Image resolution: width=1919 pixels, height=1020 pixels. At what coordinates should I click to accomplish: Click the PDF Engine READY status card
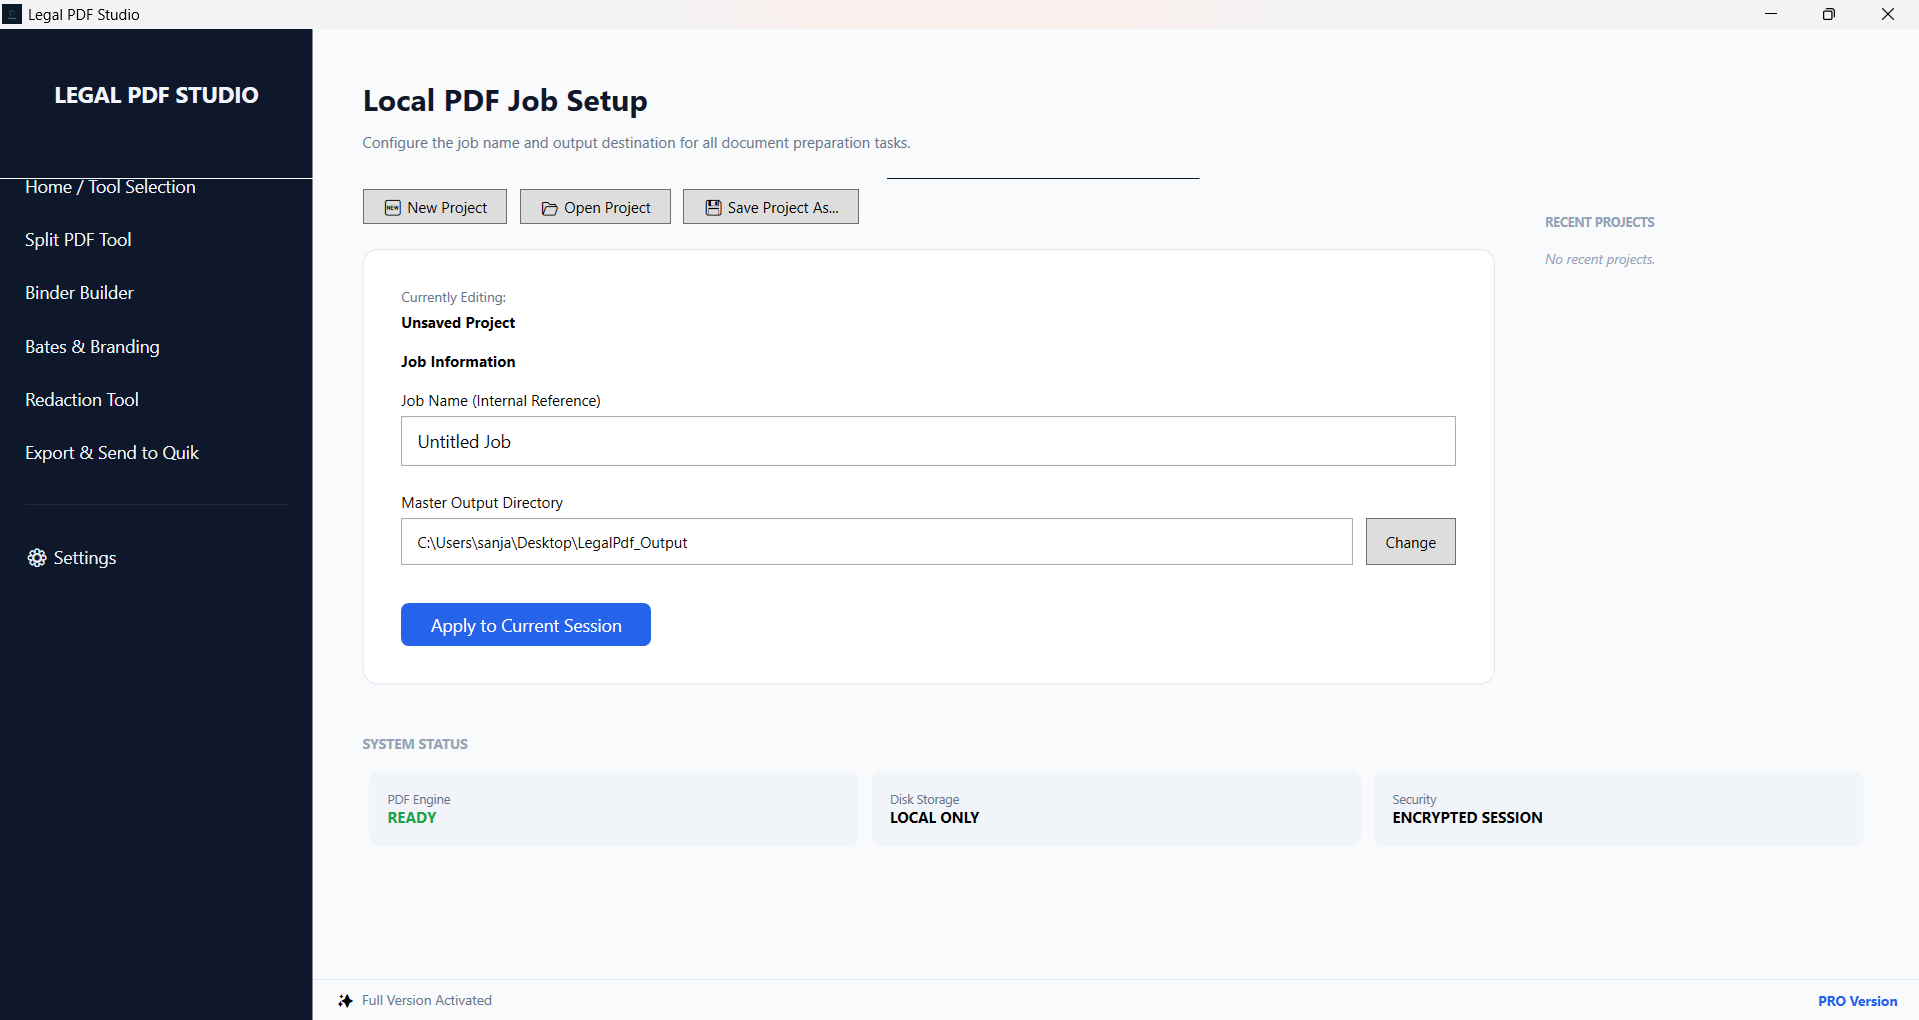612,808
